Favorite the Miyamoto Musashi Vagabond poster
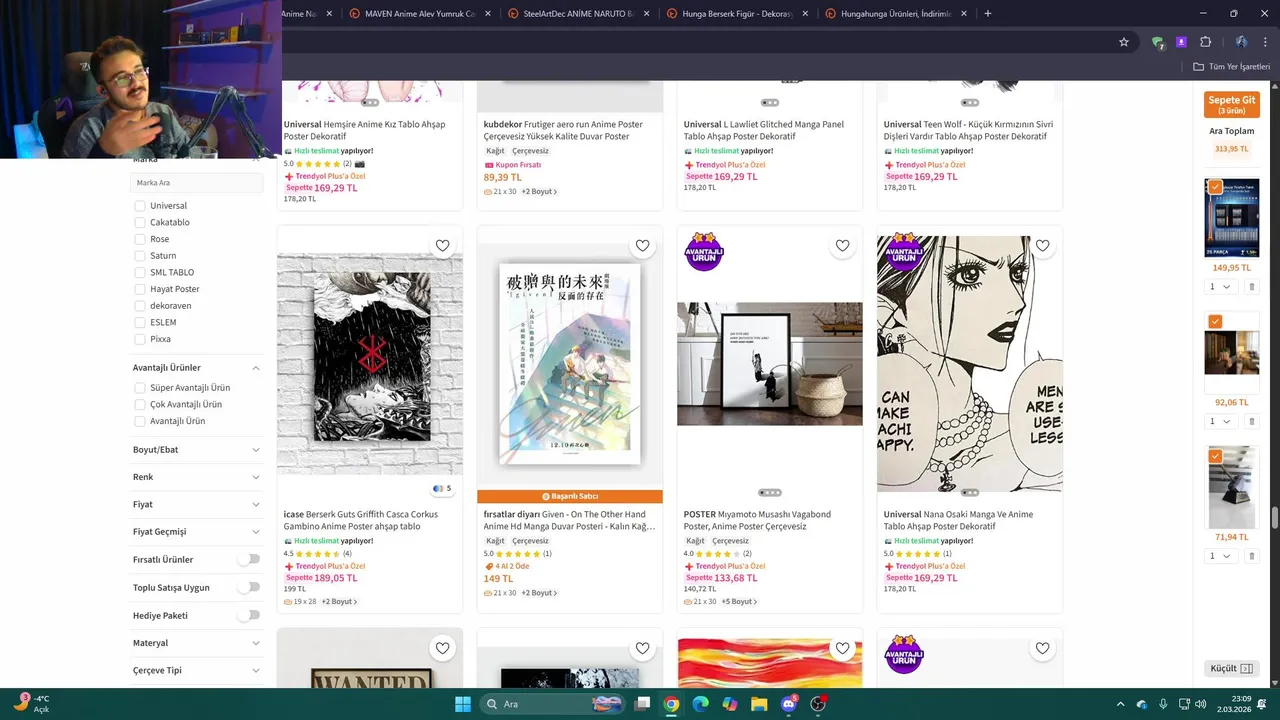Viewport: 1280px width, 720px height. pyautogui.click(x=842, y=246)
